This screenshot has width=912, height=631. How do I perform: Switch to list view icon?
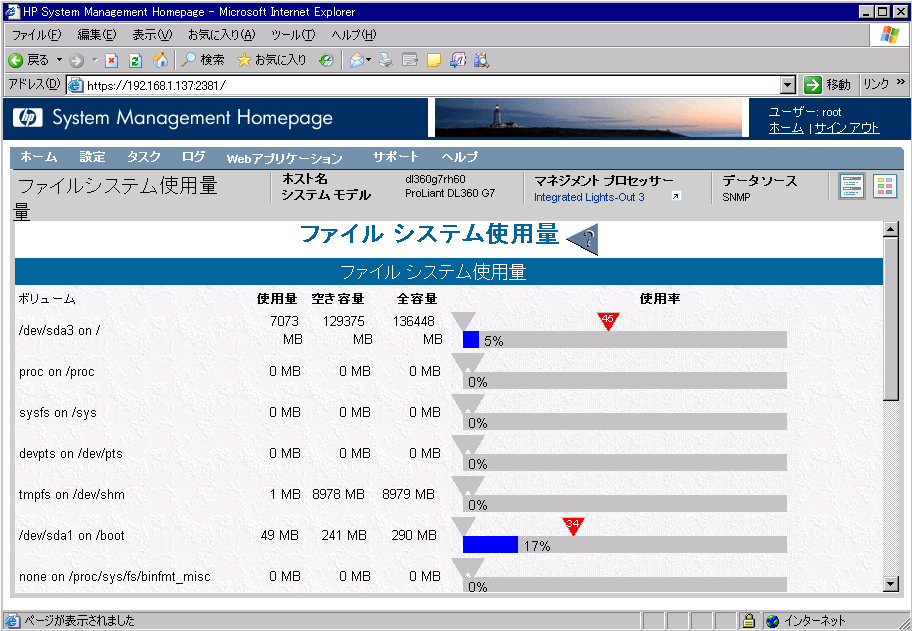(852, 186)
